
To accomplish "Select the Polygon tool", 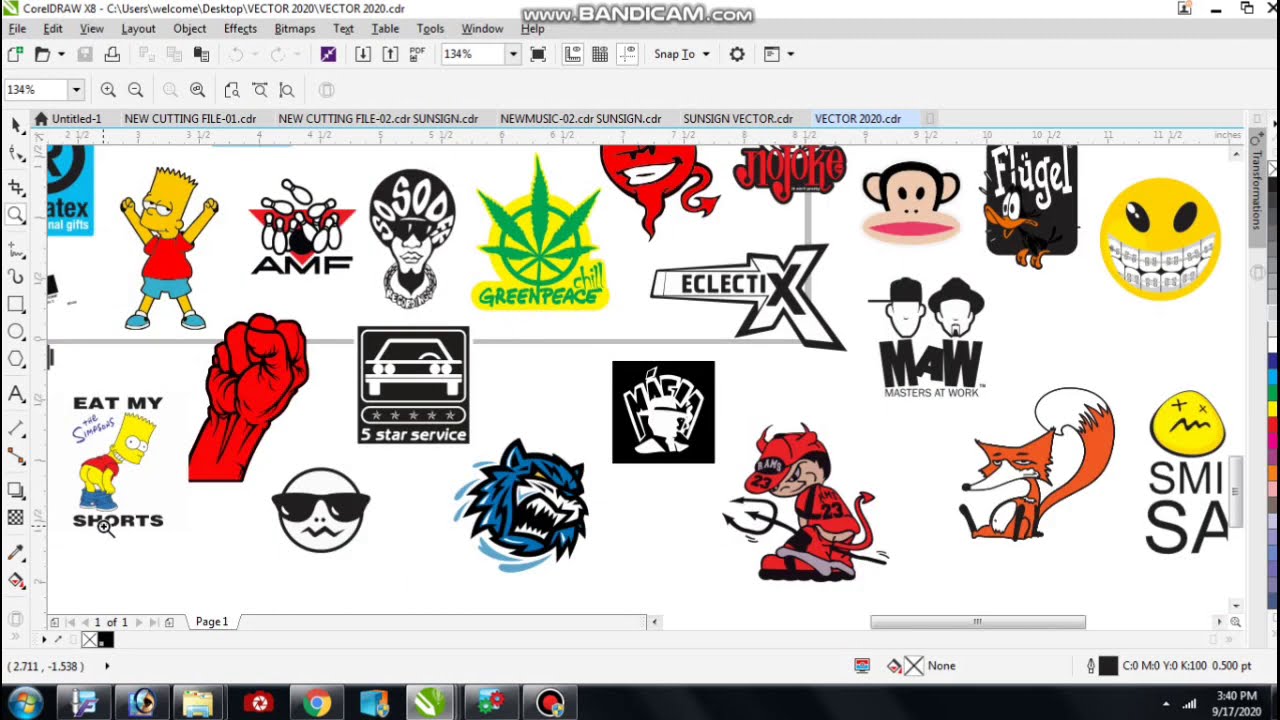I will pyautogui.click(x=16, y=359).
